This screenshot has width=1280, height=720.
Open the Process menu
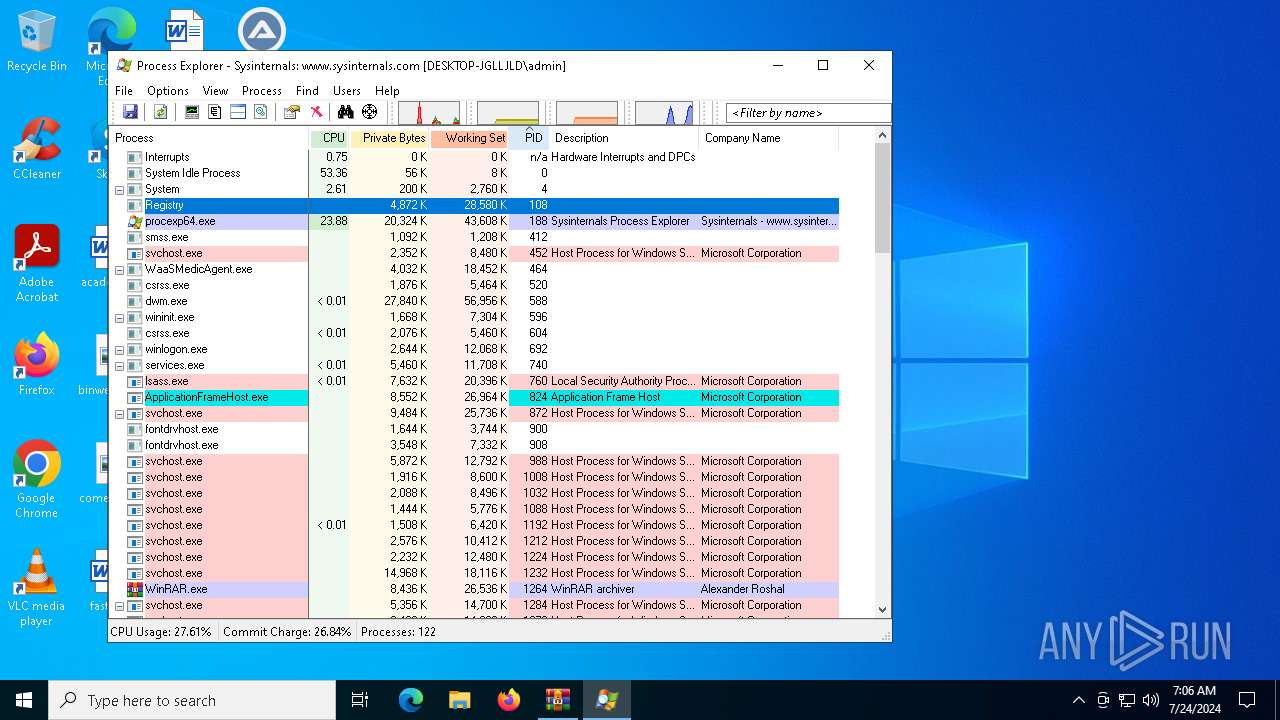(262, 90)
